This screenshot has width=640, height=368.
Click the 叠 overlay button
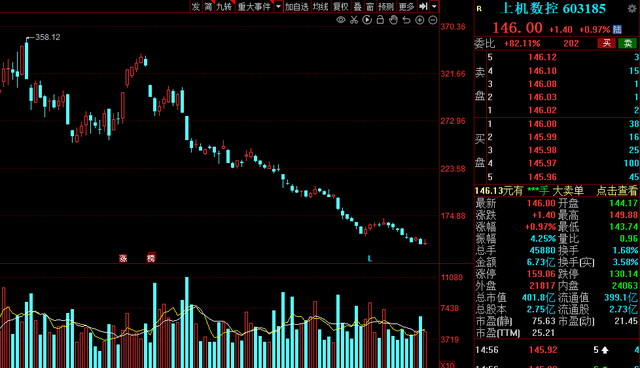[x=358, y=6]
